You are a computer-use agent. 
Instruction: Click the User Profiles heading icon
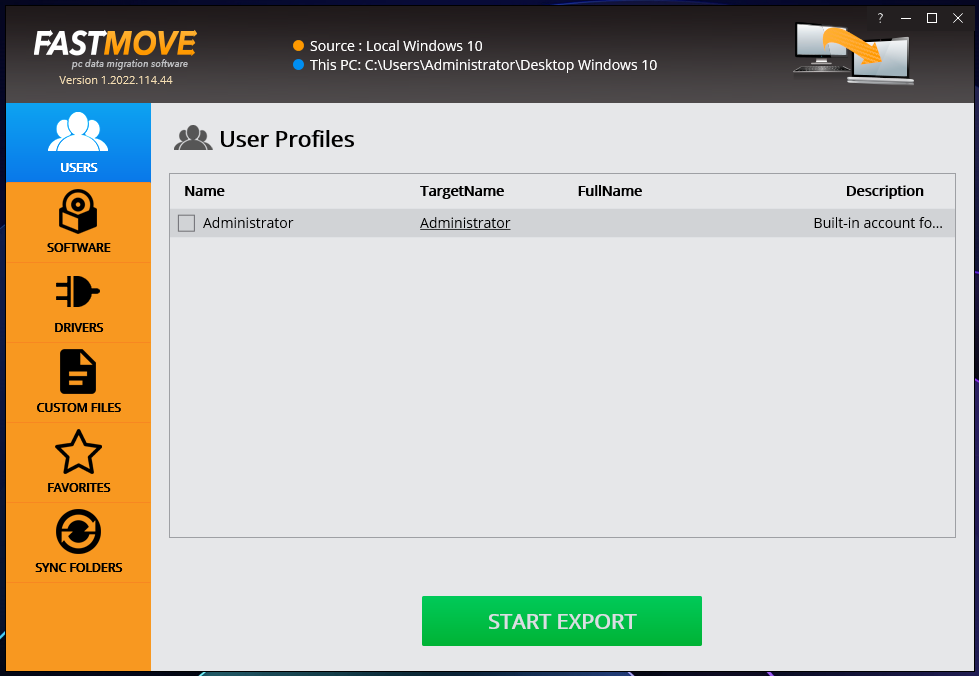pos(192,139)
